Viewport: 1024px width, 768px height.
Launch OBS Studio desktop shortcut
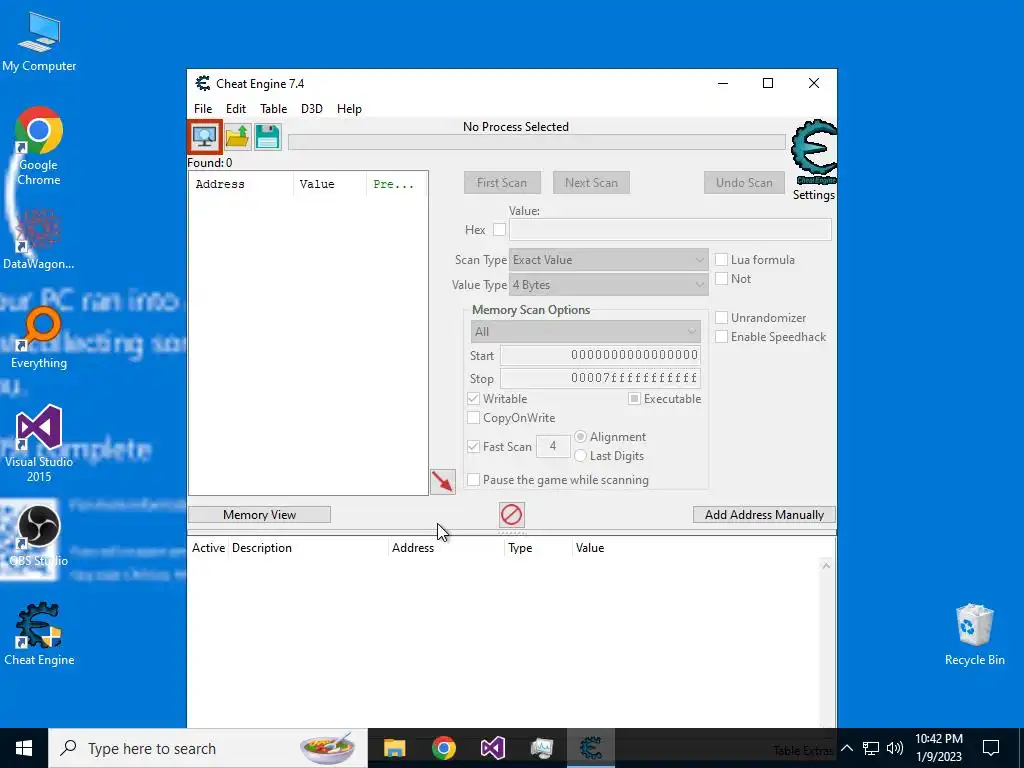39,536
